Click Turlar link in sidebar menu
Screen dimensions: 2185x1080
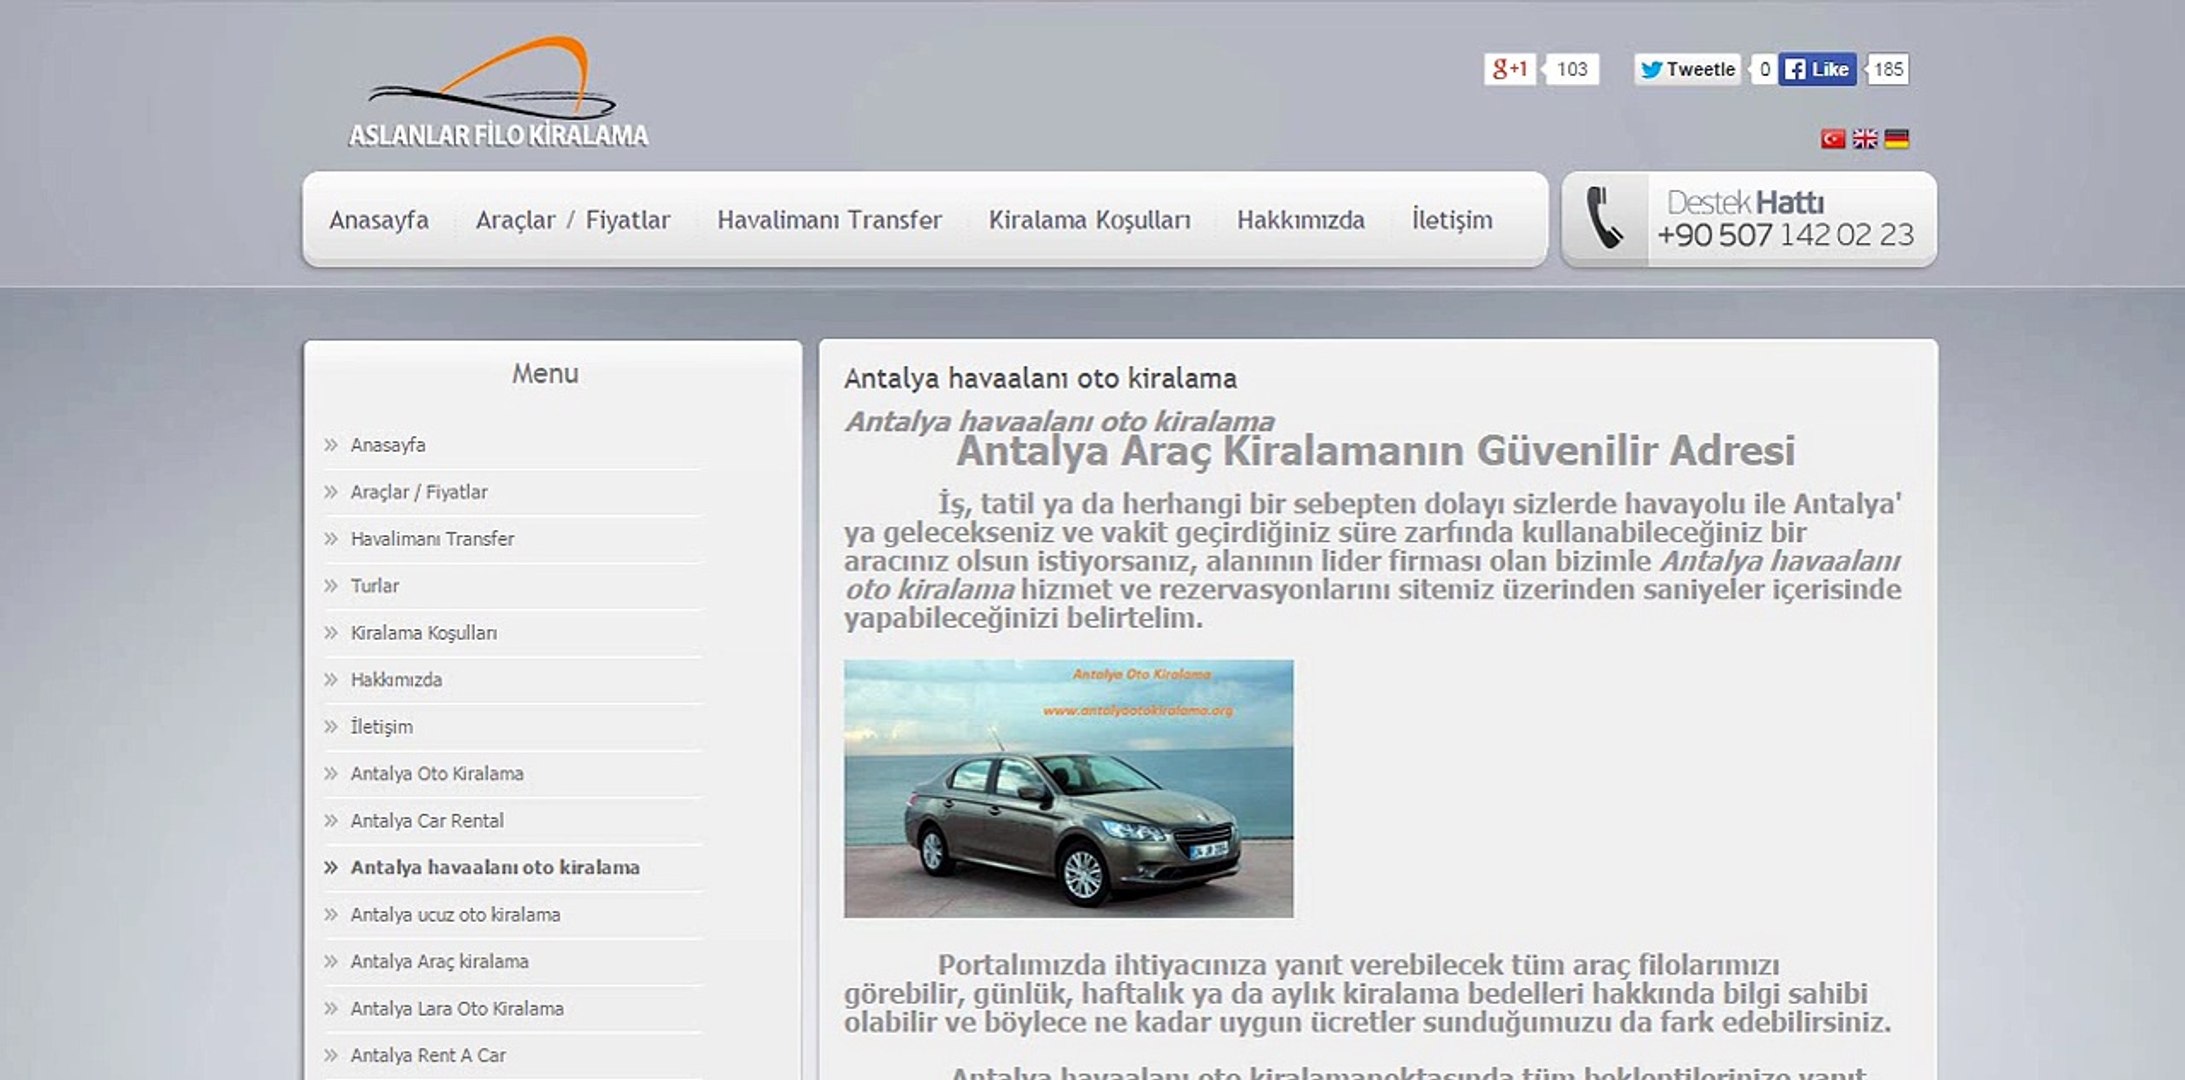click(374, 586)
